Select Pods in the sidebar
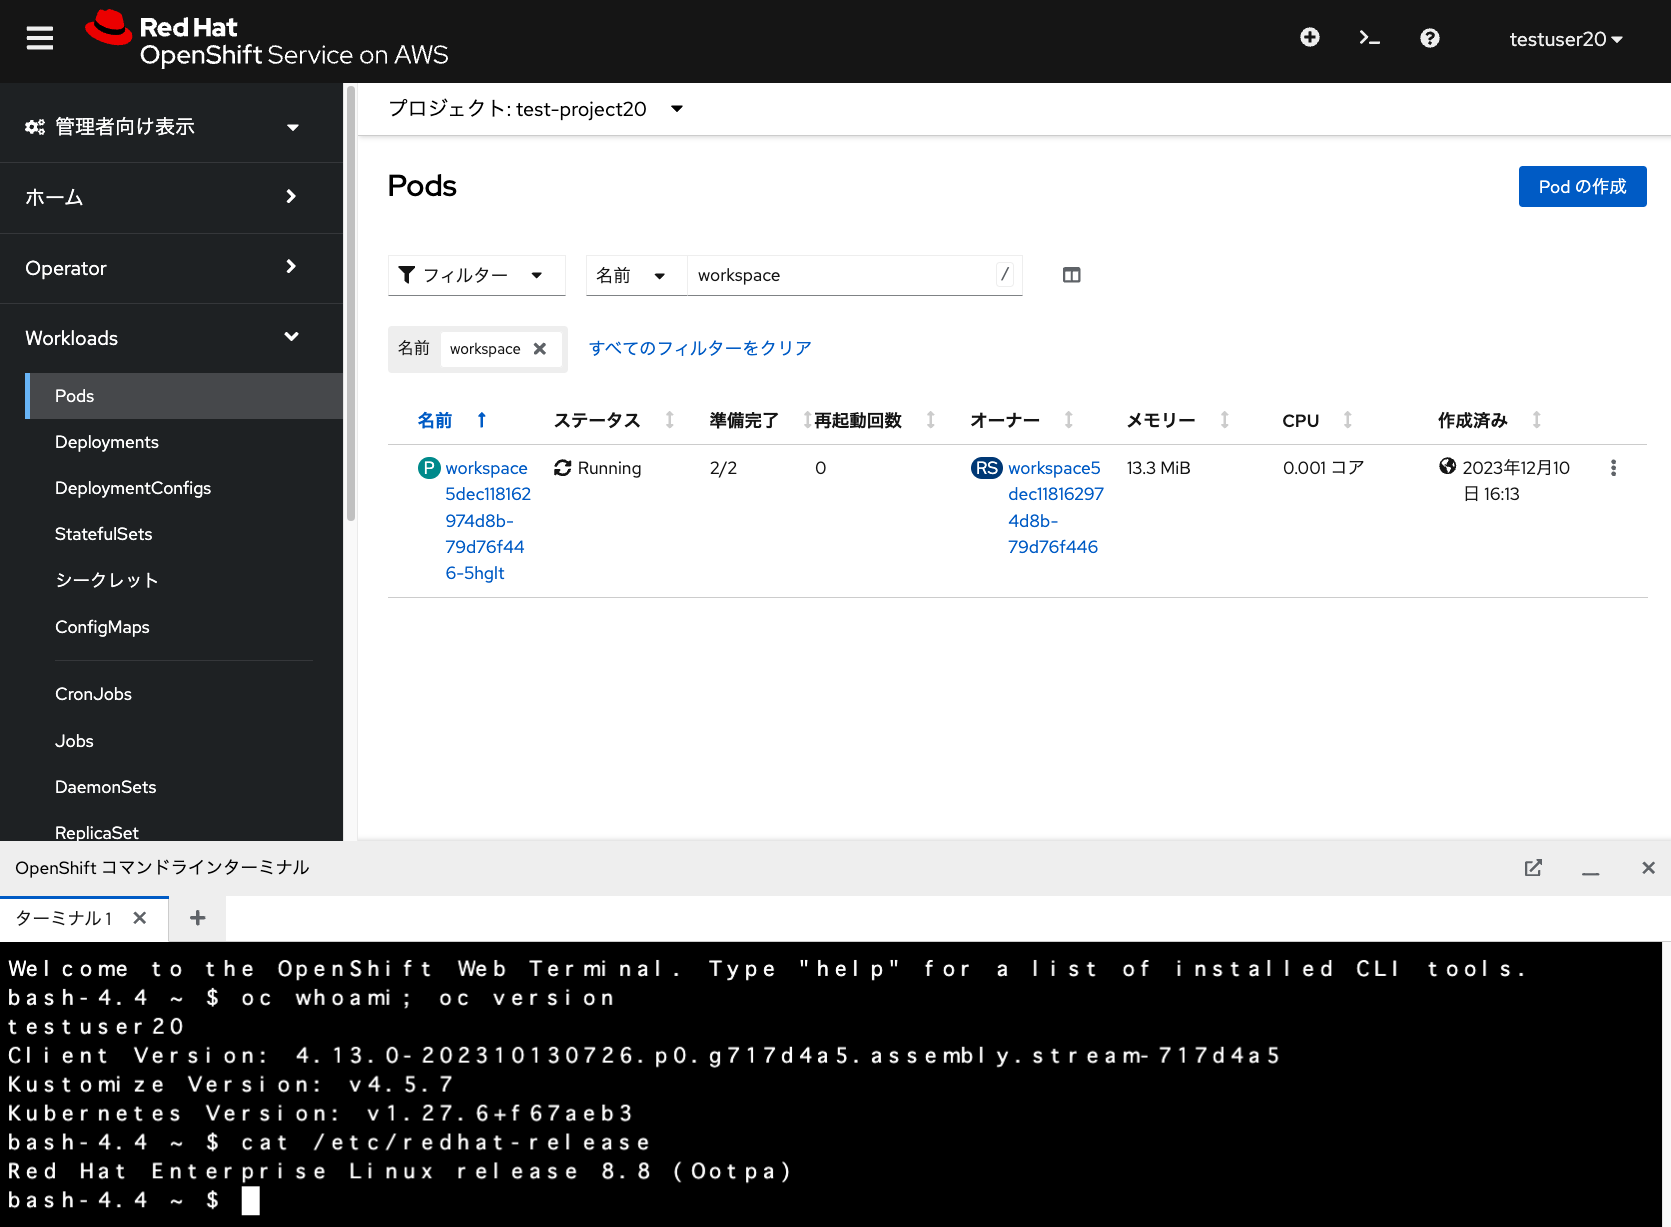The image size is (1671, 1227). (184, 396)
